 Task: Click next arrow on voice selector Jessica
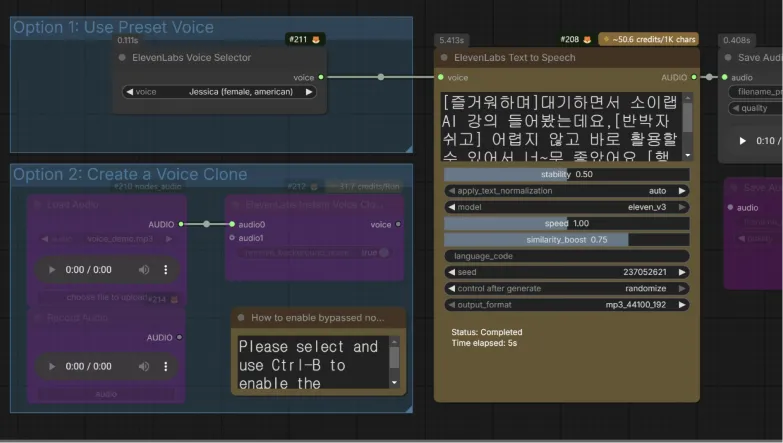point(309,92)
